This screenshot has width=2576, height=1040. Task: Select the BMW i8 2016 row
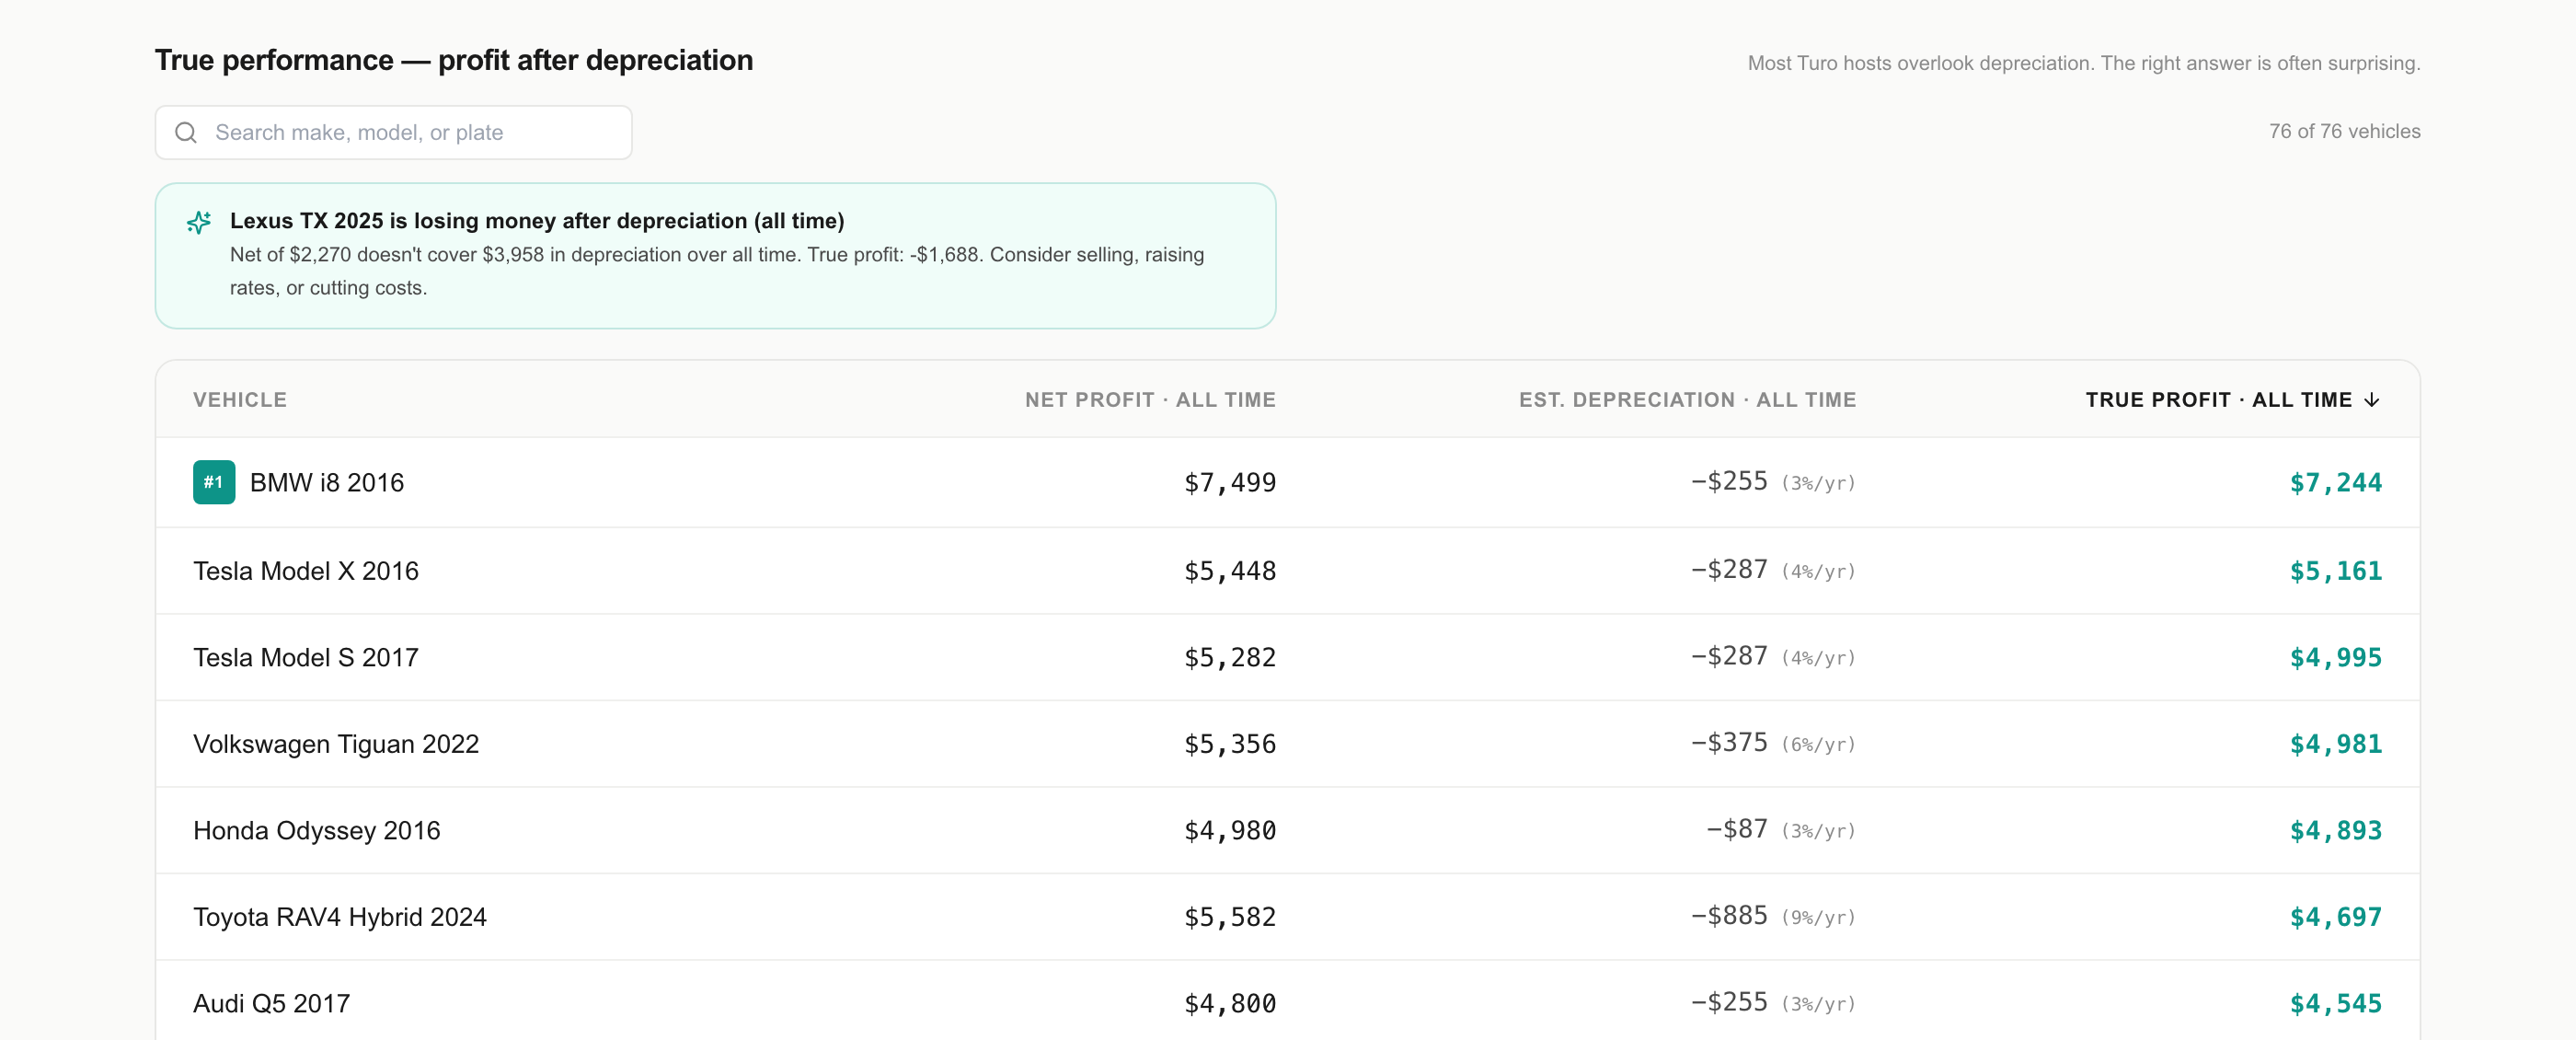[1288, 482]
